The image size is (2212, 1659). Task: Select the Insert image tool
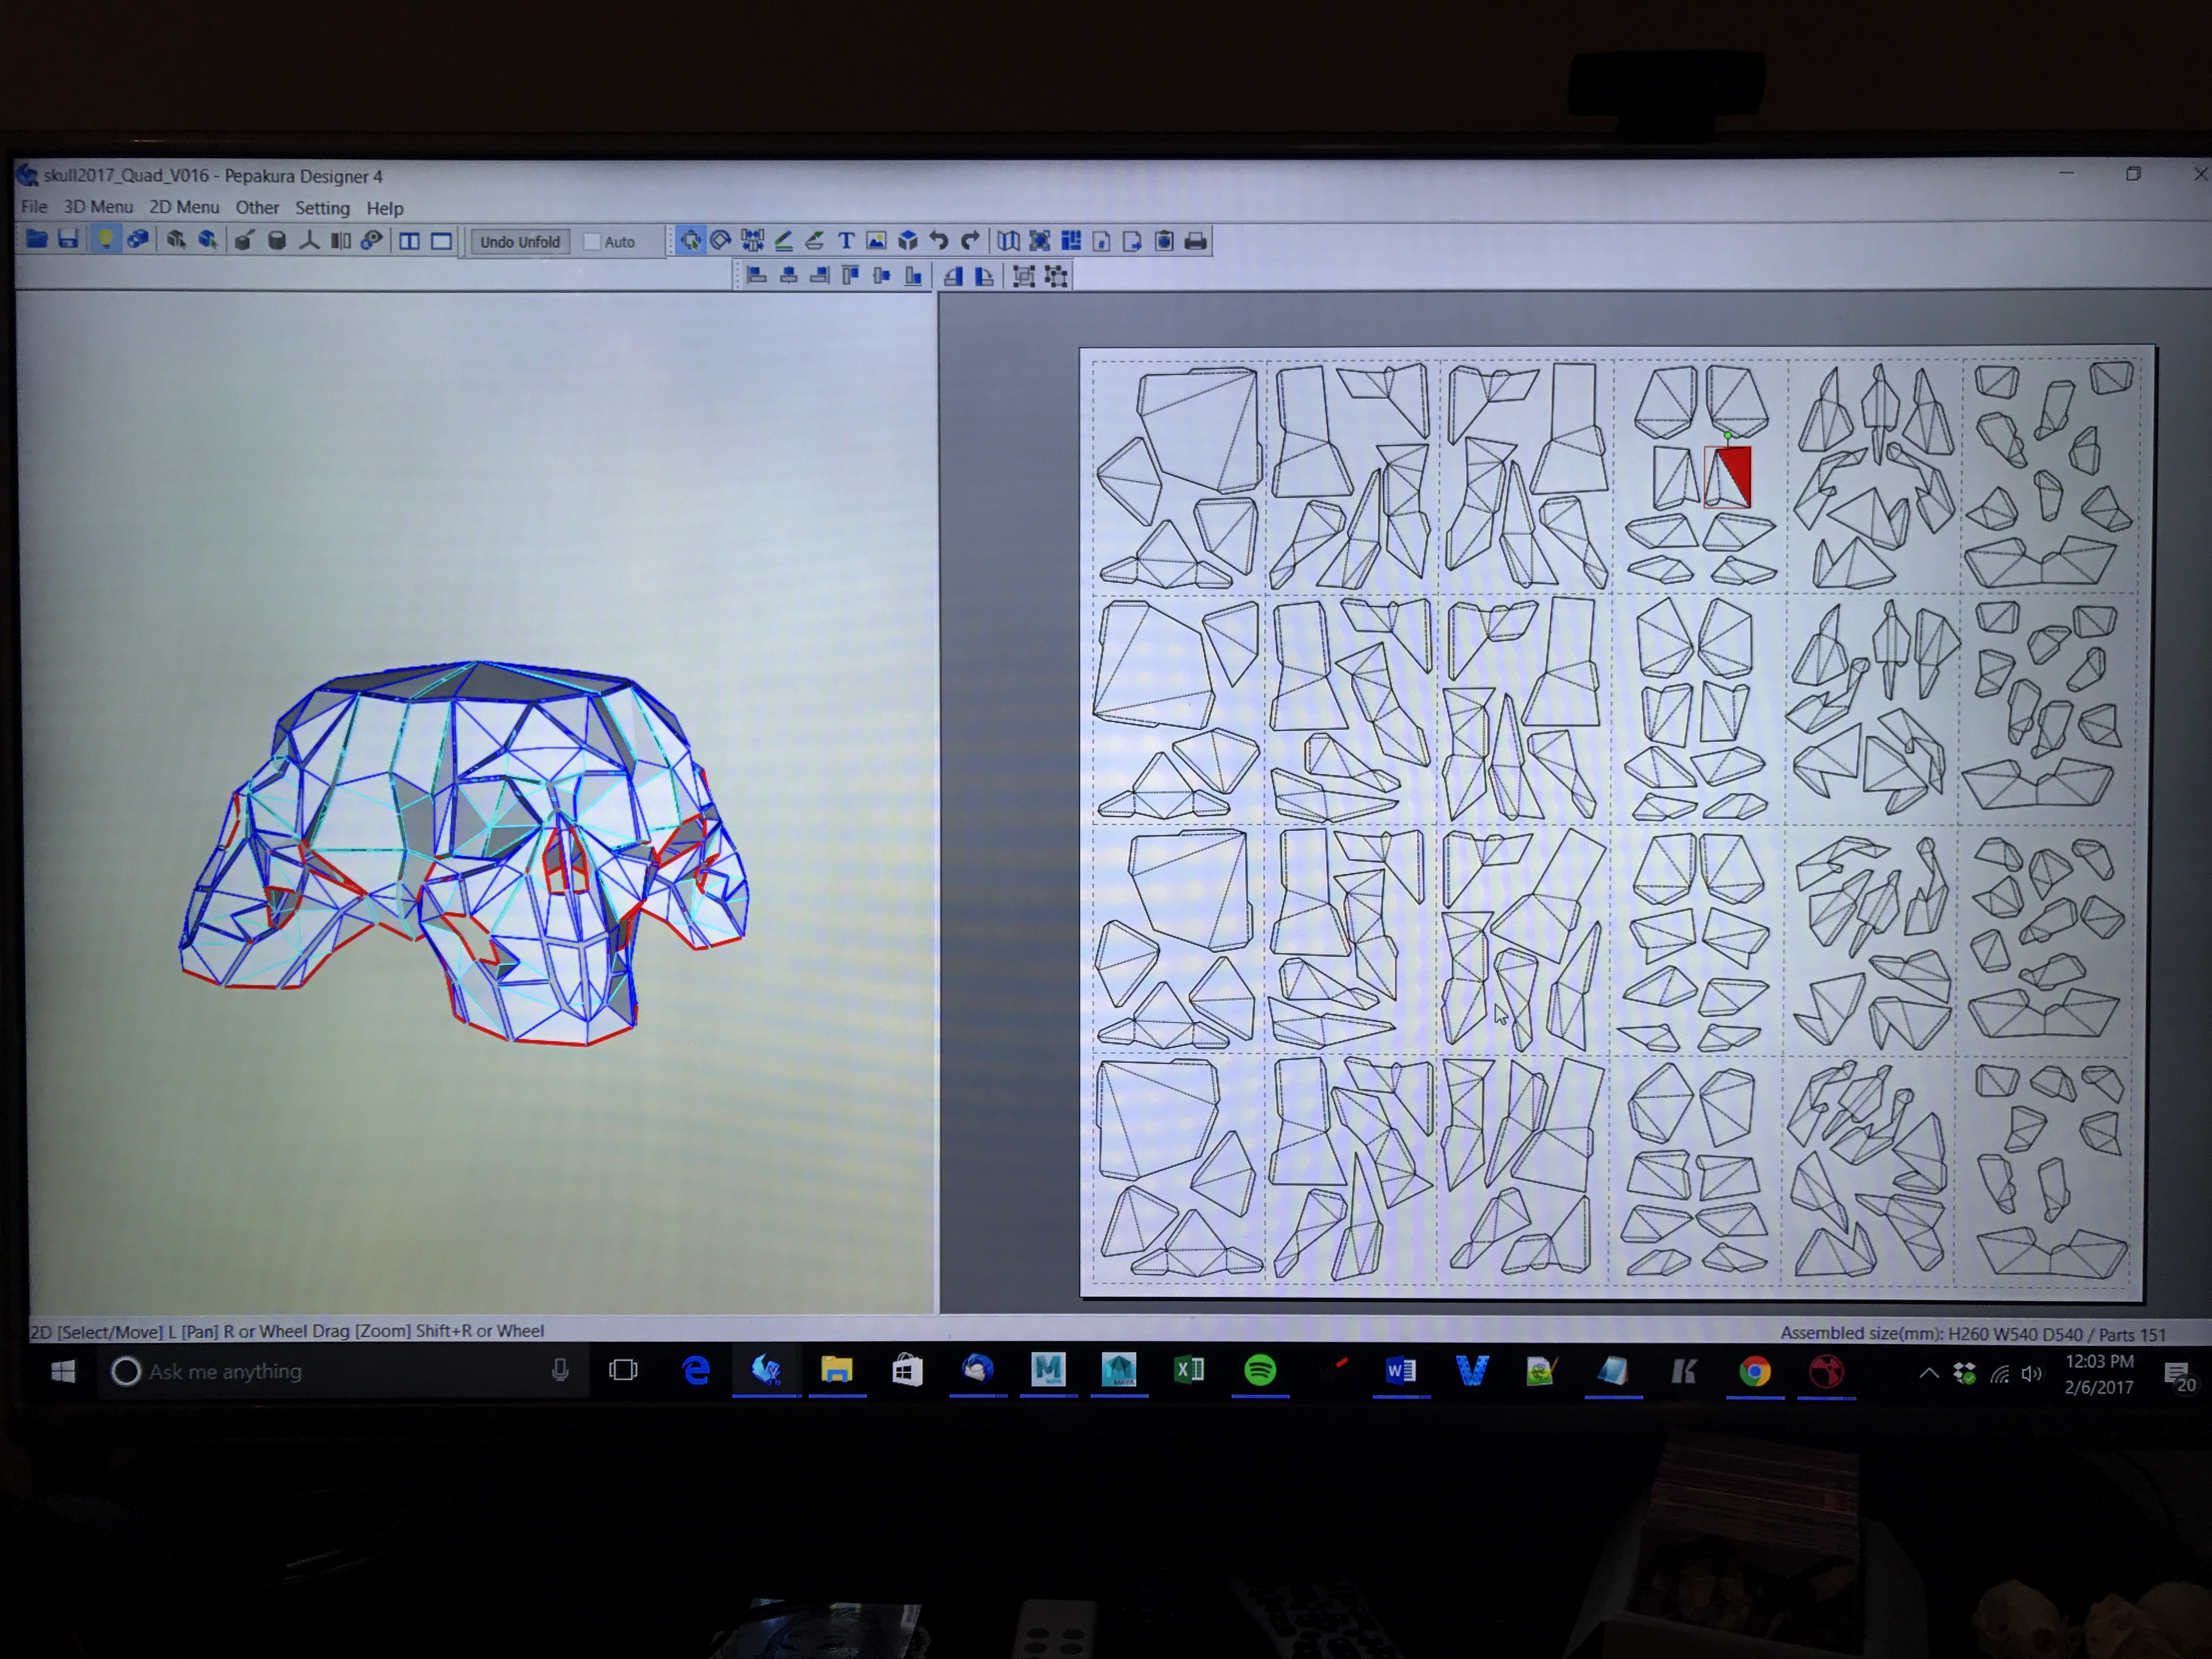pos(877,241)
